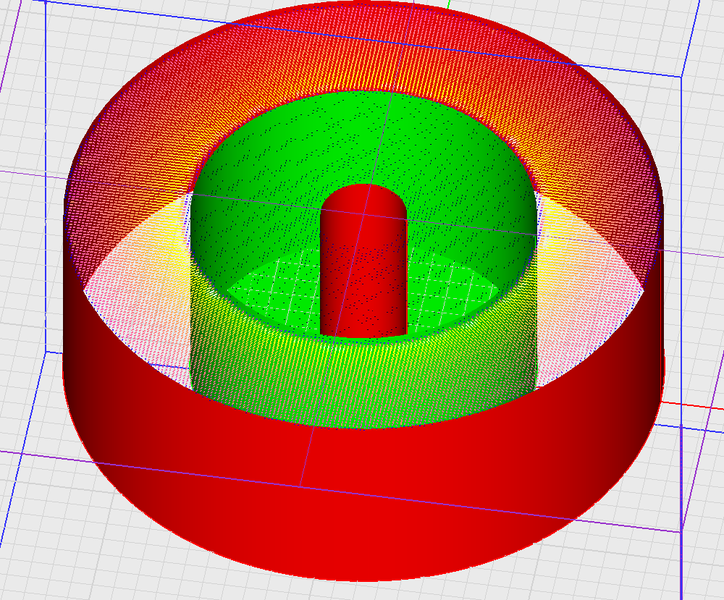This screenshot has height=600, width=724.
Task: Select the red central post in the model
Action: (363, 260)
